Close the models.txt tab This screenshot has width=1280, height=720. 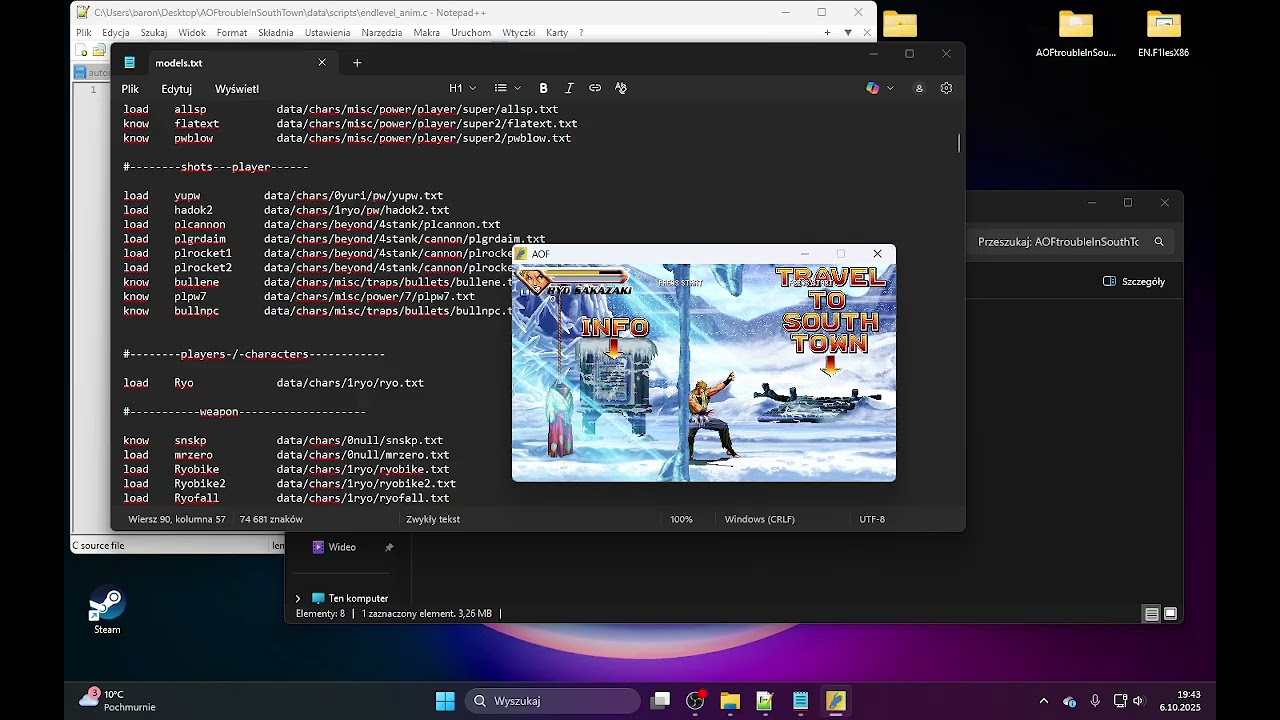(322, 63)
